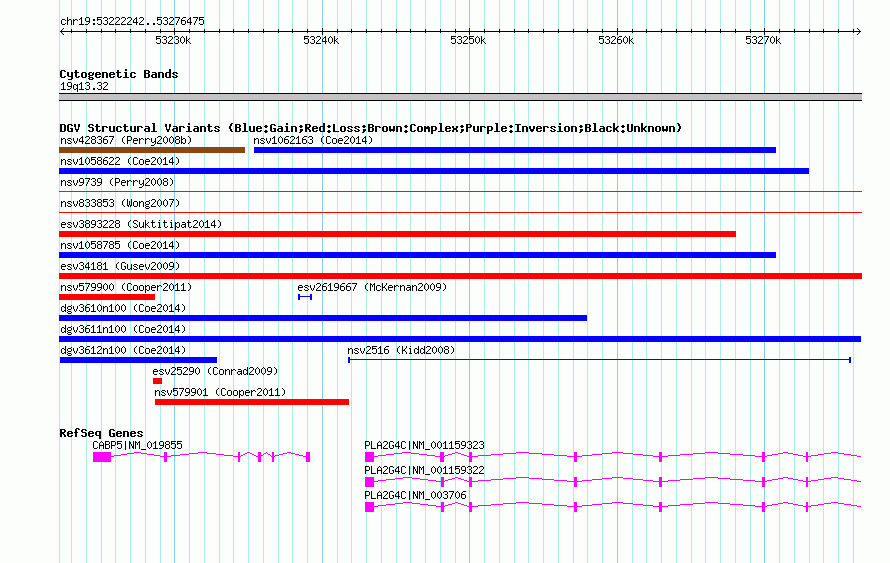This screenshot has height=563, width=890.
Task: Select the dgv3612n100 (Coe2014) blue bar
Action: point(138,360)
